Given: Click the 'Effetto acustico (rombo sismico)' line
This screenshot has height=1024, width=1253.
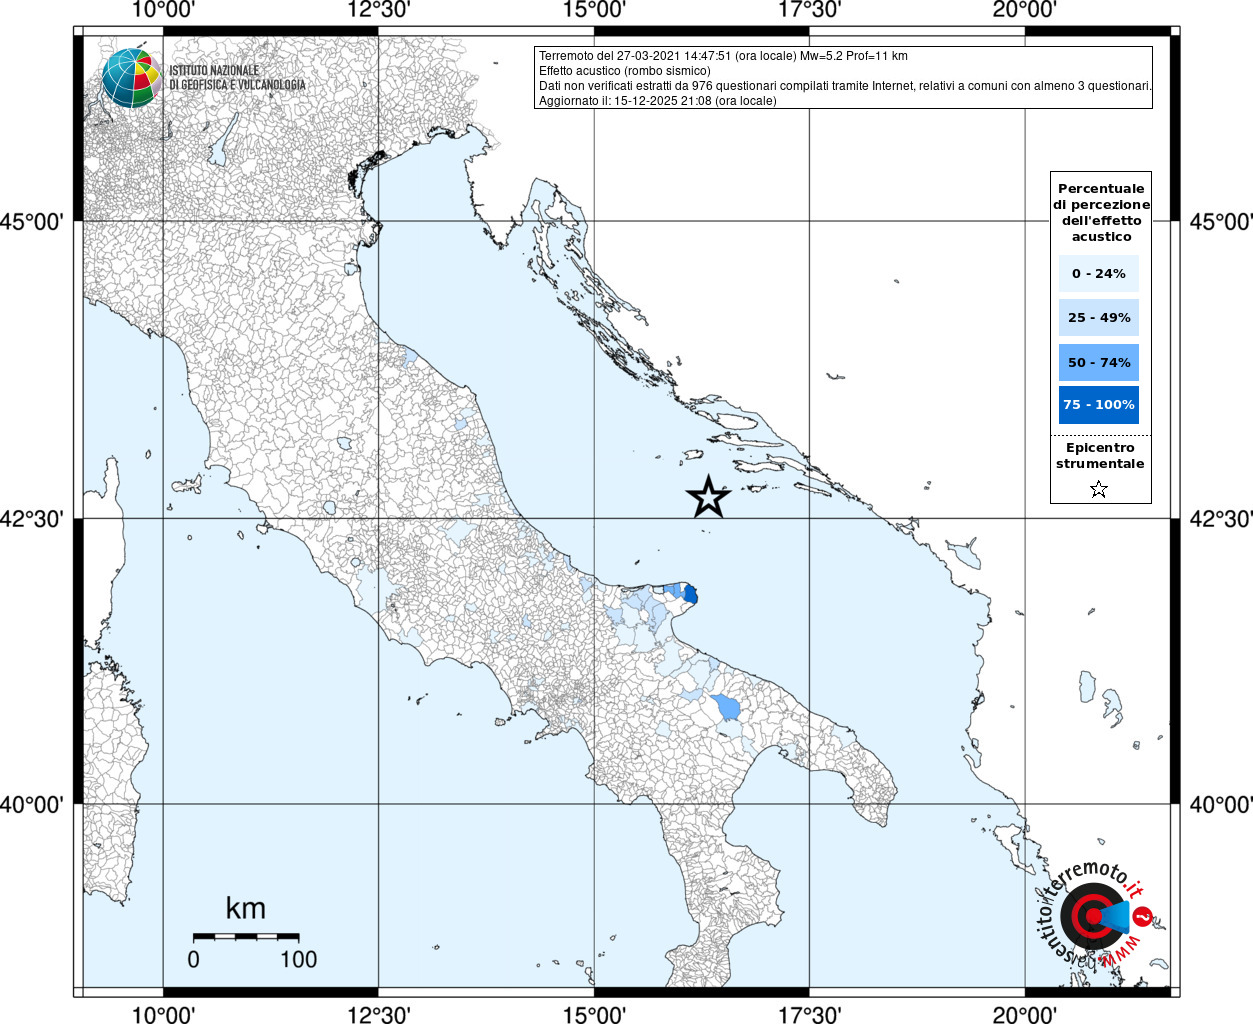Looking at the screenshot, I should 625,71.
